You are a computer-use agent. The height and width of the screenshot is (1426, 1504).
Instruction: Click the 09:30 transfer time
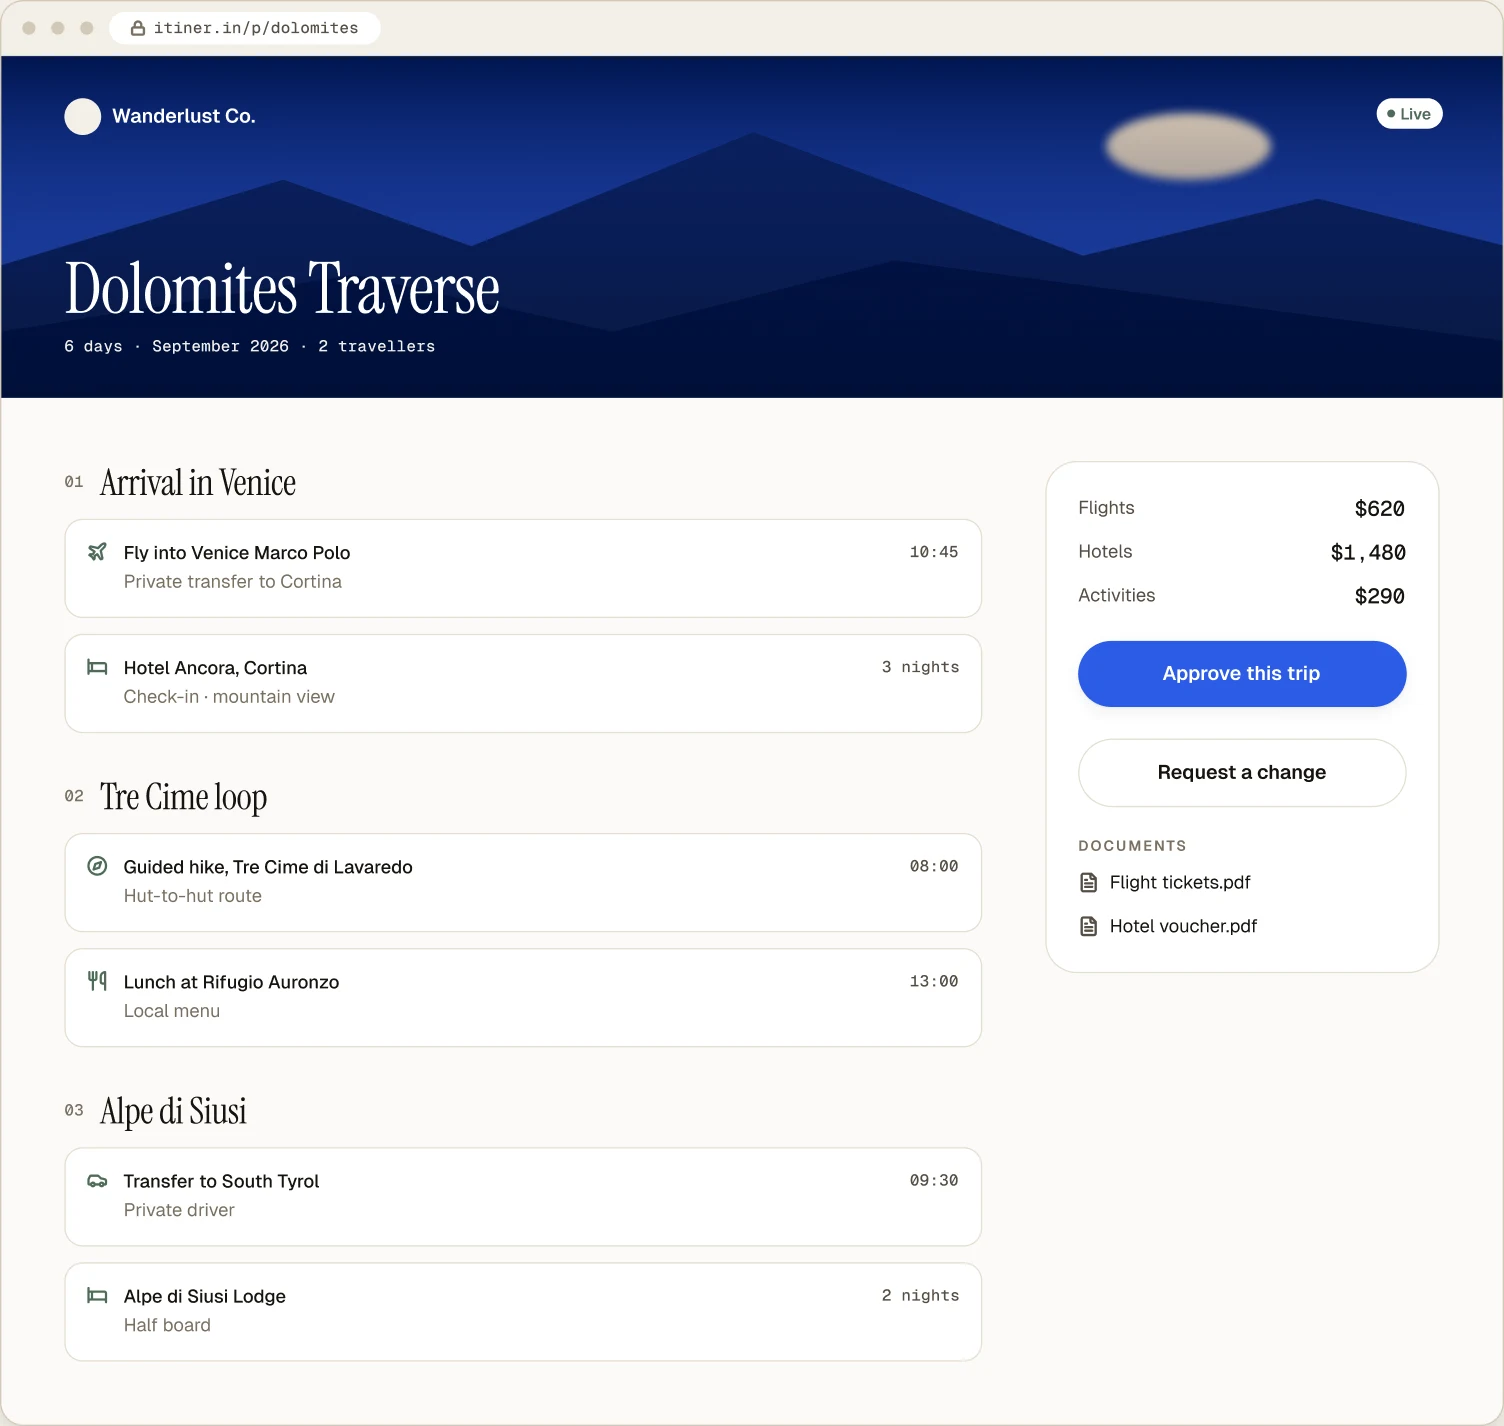tap(933, 1180)
